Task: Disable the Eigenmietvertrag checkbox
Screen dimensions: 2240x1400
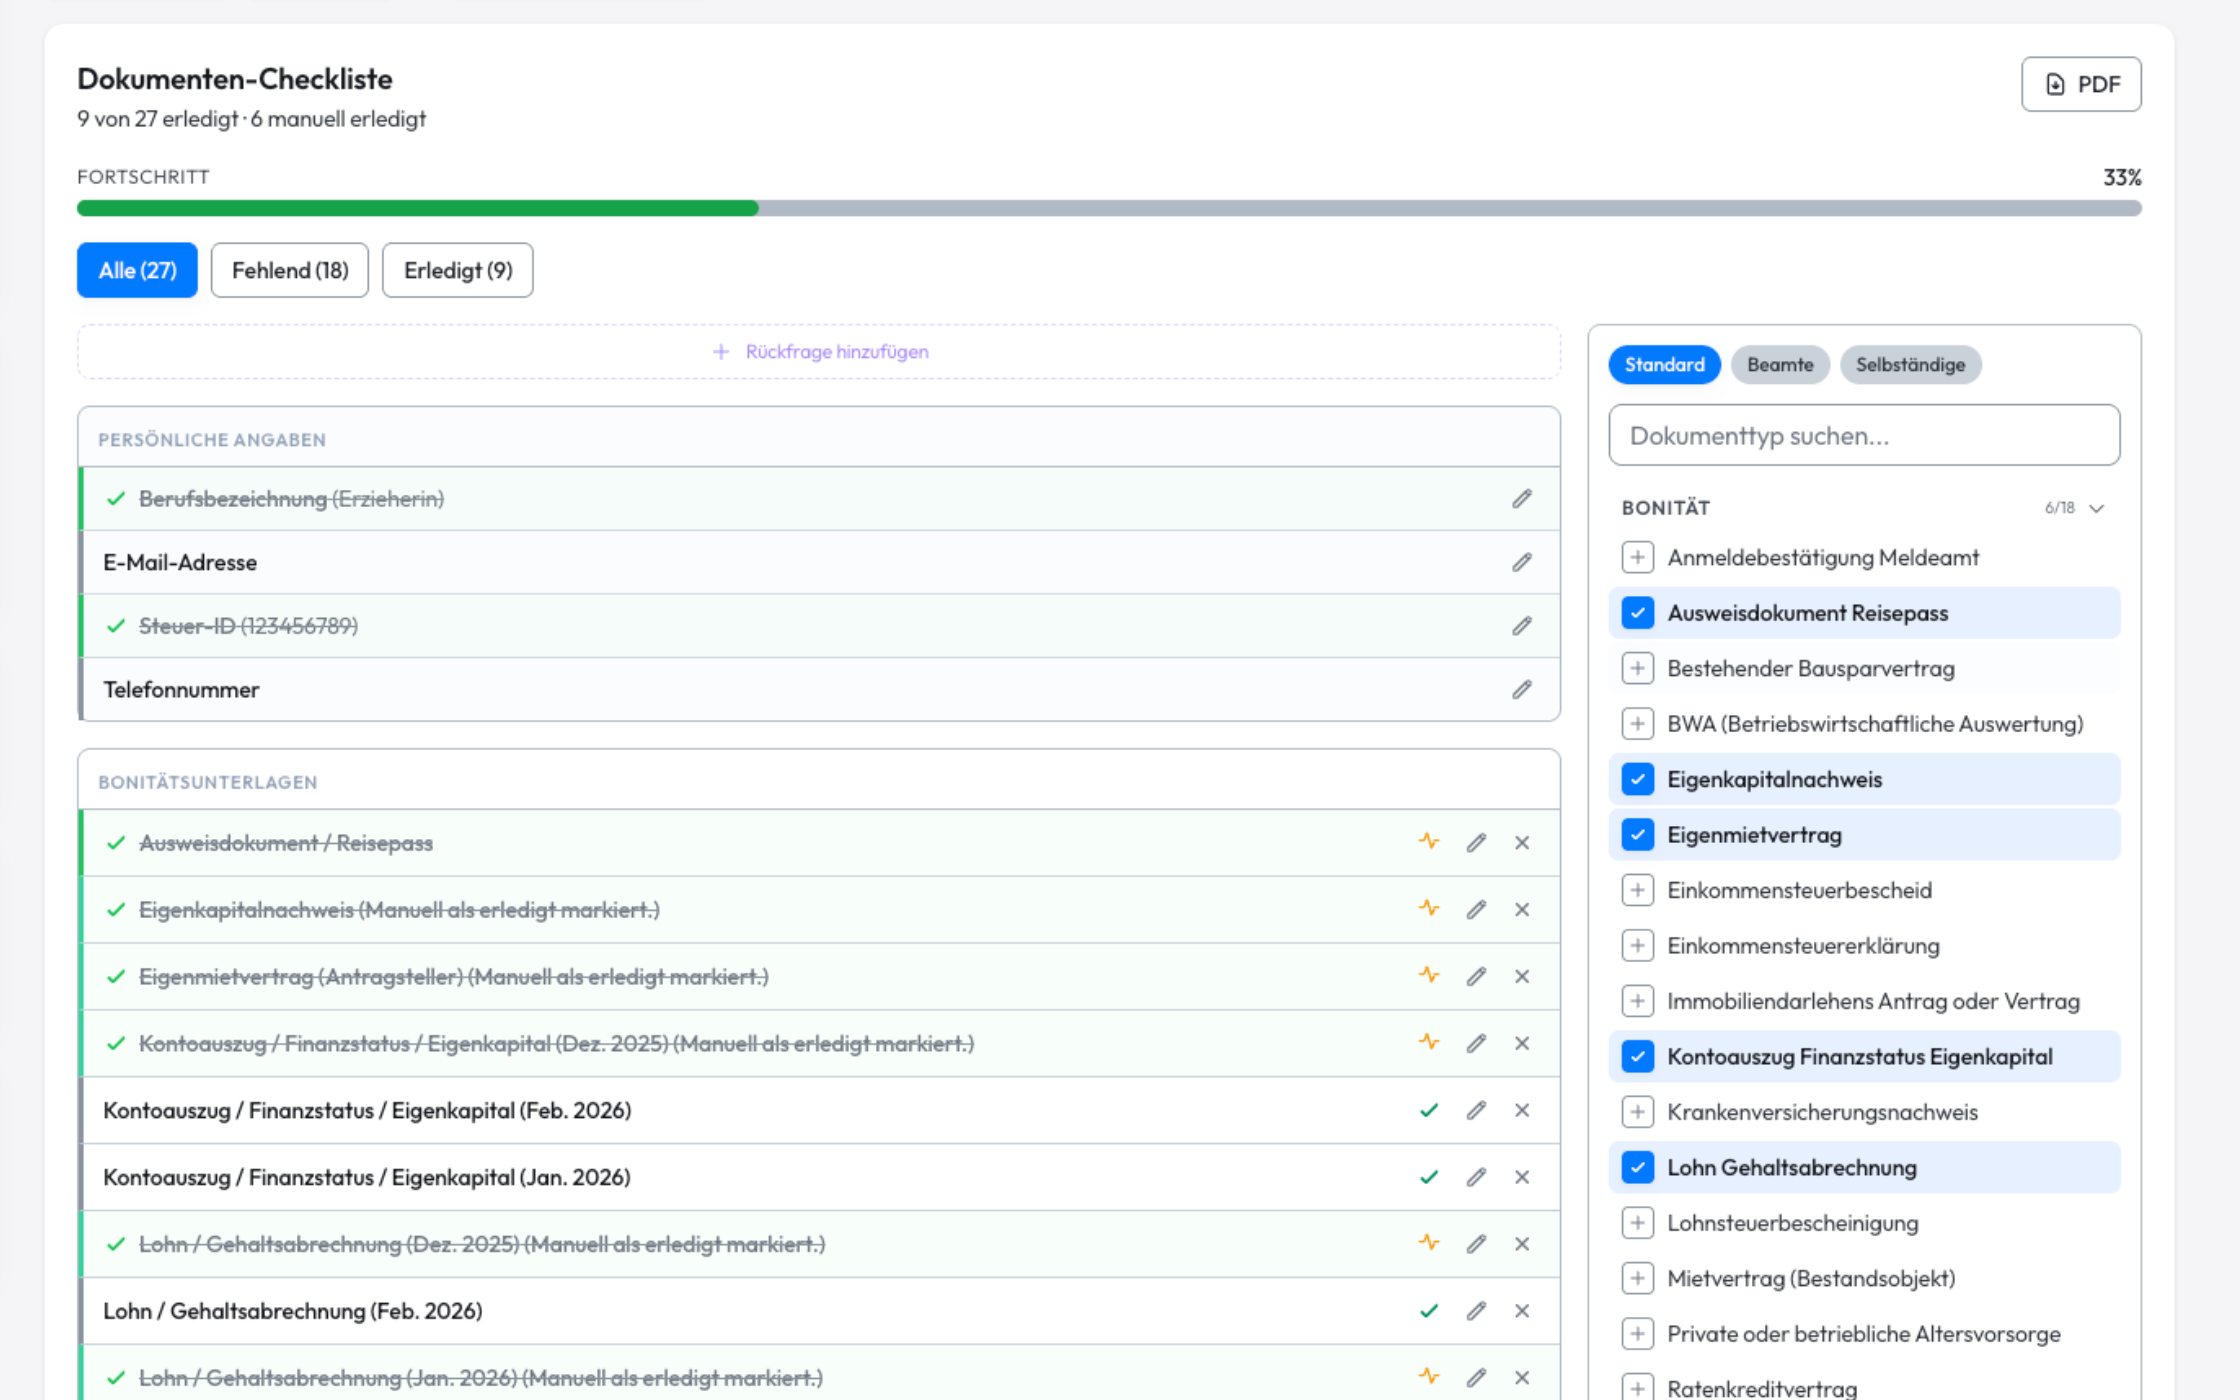Action: pyautogui.click(x=1637, y=834)
